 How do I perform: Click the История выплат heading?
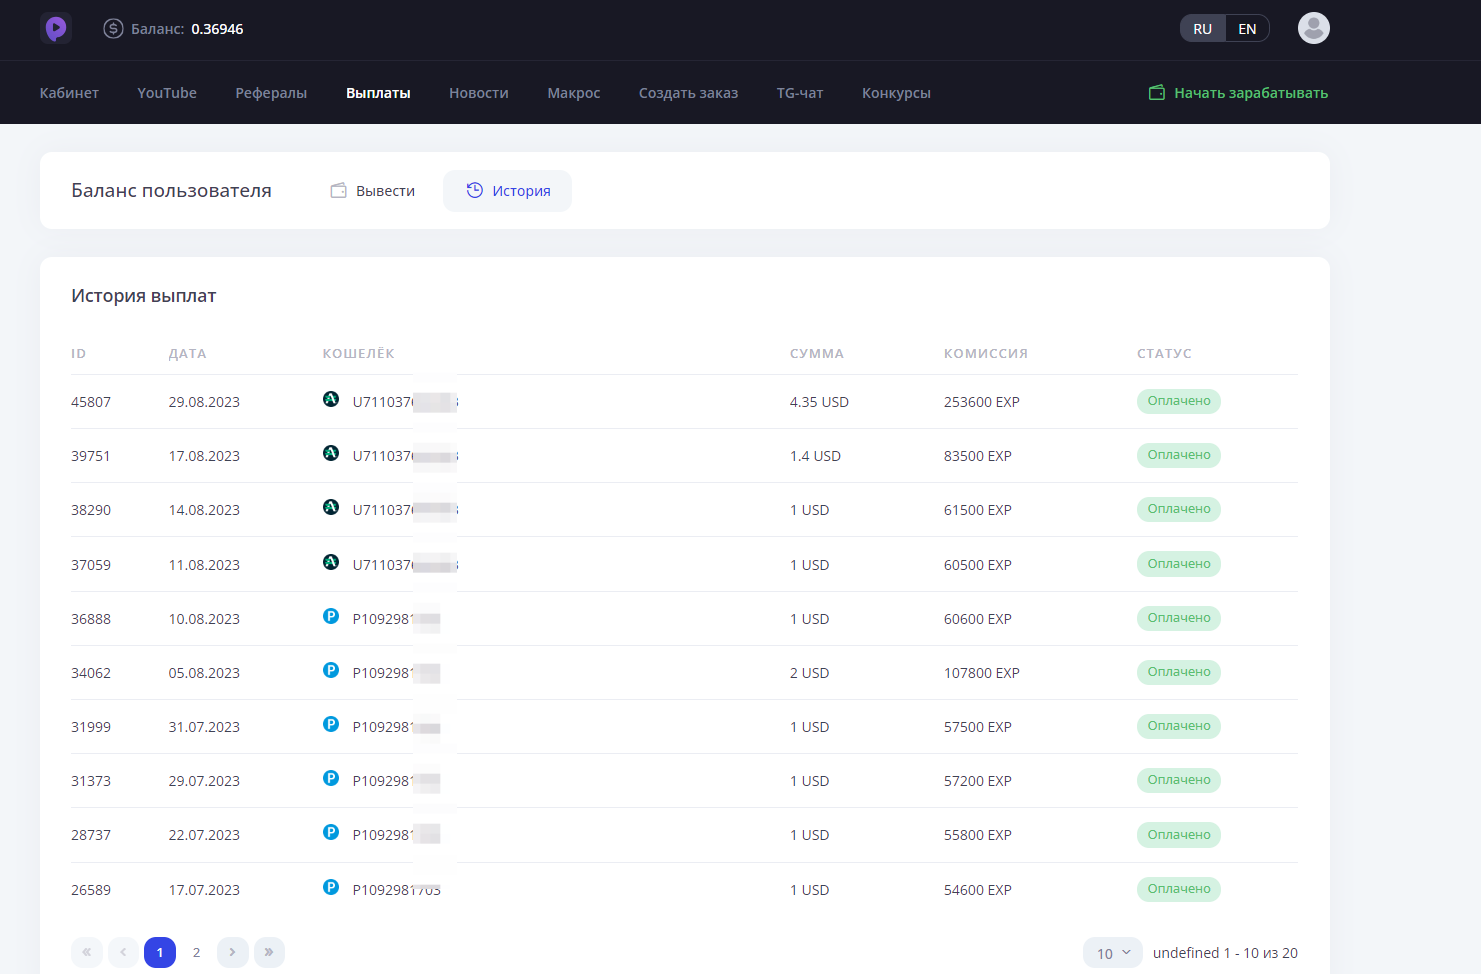[144, 296]
